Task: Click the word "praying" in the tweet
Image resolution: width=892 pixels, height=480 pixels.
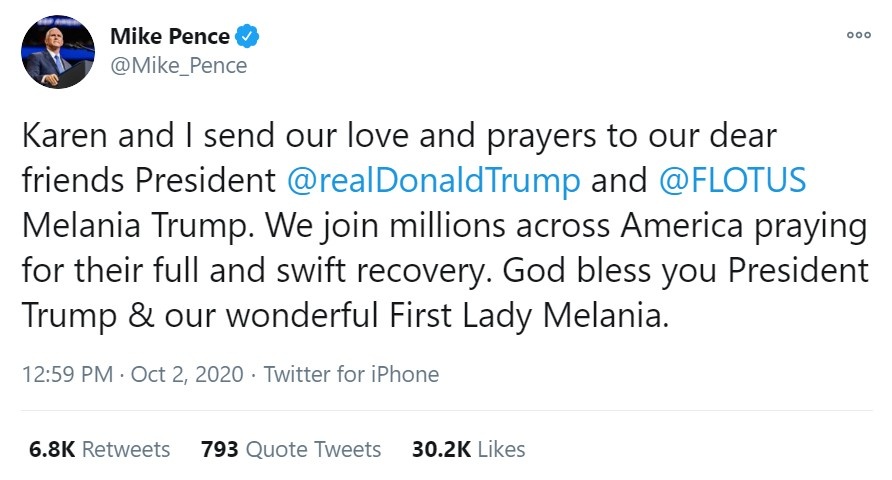Action: pos(805,226)
